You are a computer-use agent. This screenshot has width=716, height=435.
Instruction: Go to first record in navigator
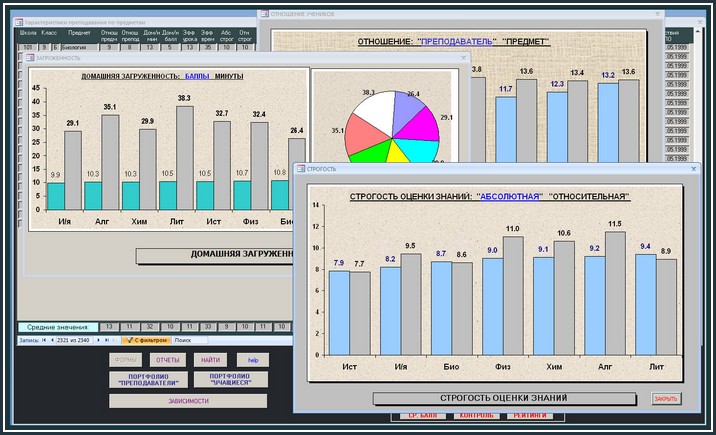coord(43,340)
